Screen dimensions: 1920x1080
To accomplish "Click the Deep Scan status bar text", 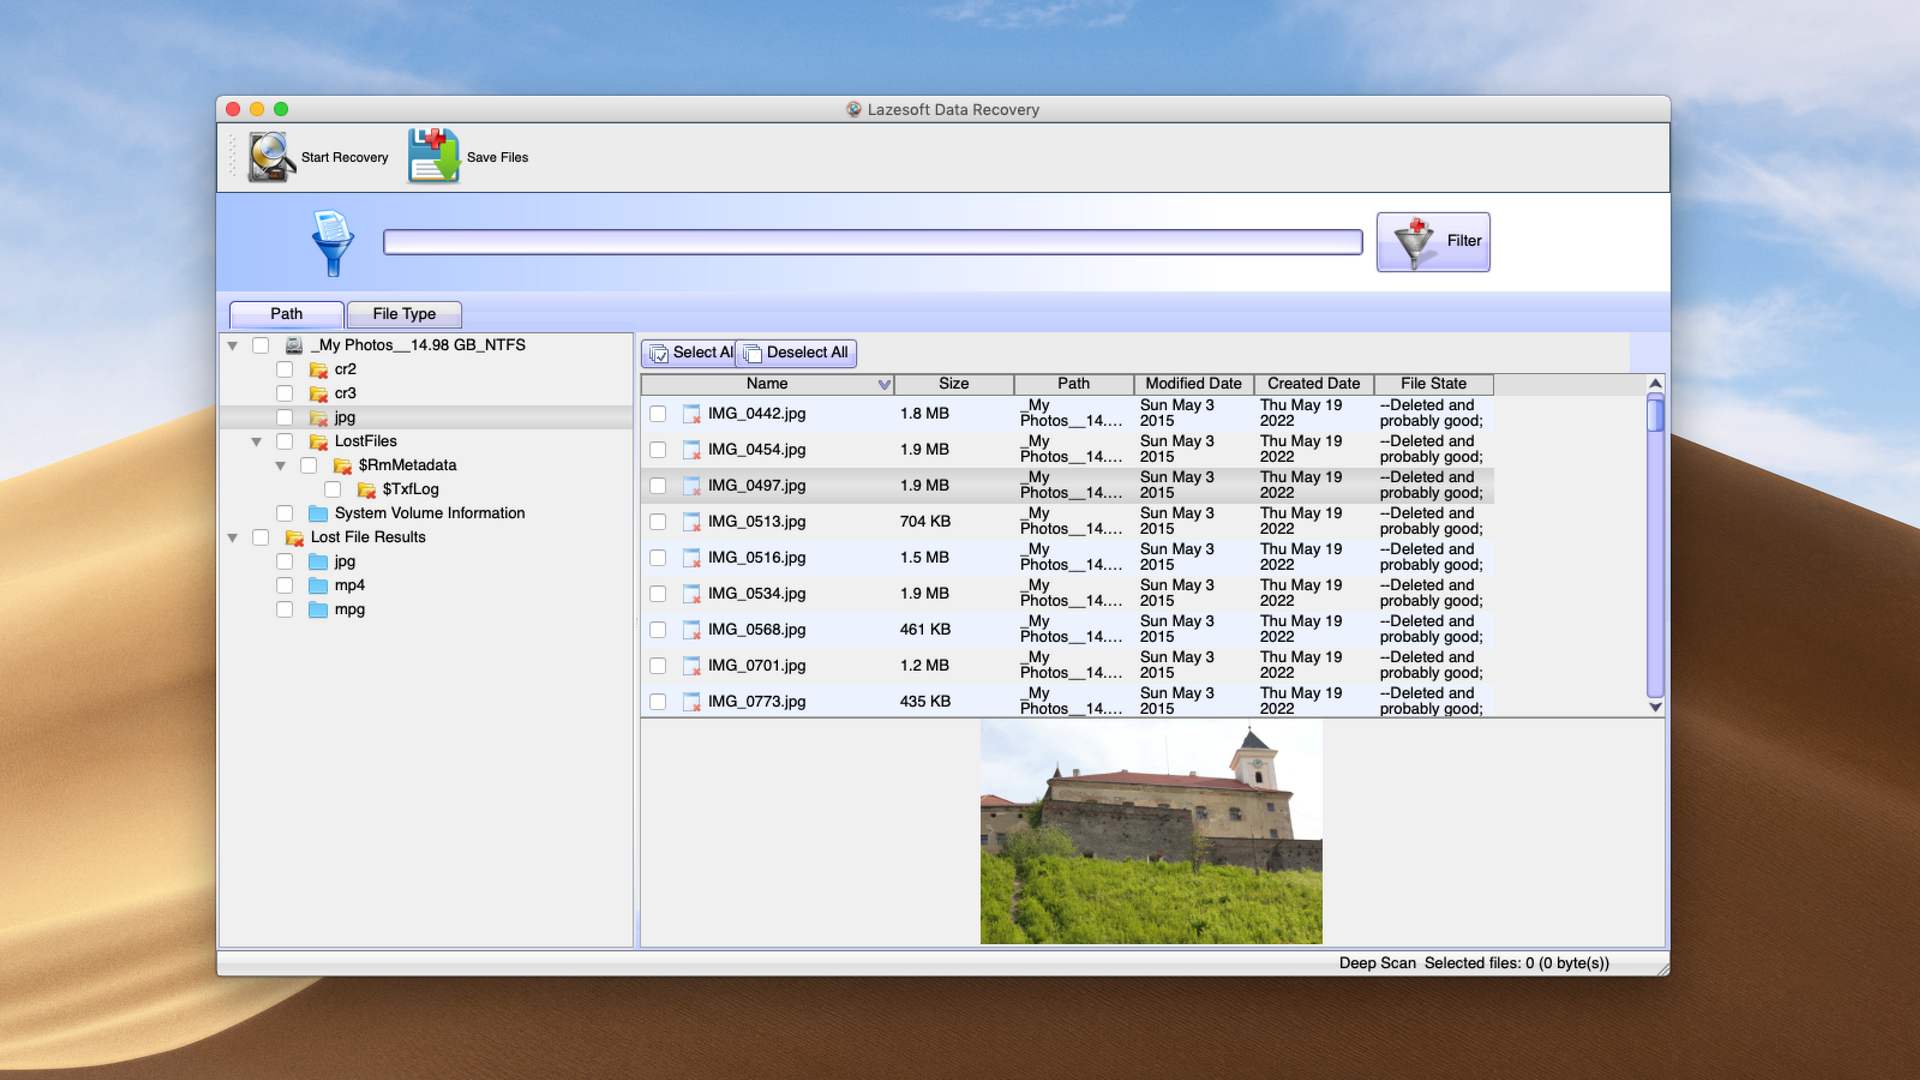I will (x=1377, y=963).
